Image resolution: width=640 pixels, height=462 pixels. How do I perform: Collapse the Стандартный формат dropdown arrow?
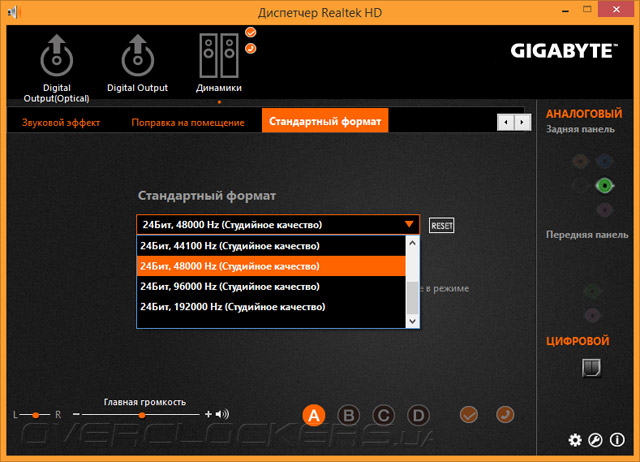[x=409, y=224]
